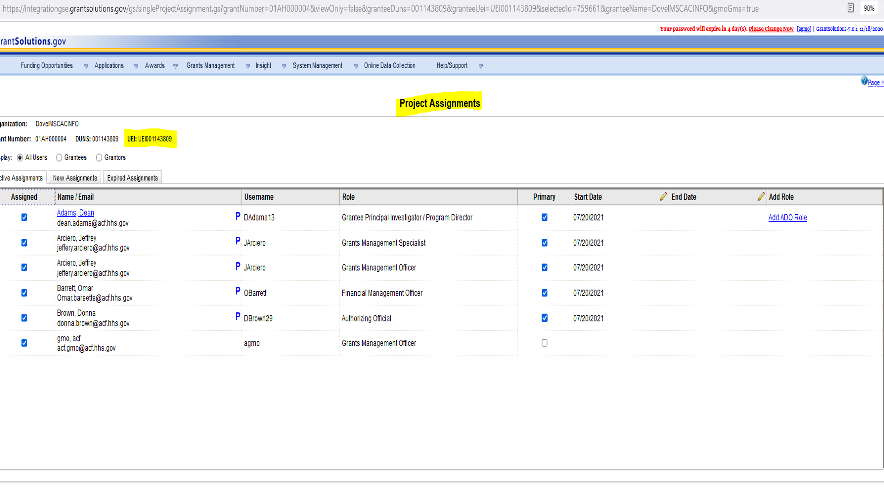
Task: Switch to the New Assignments tab
Action: click(74, 177)
